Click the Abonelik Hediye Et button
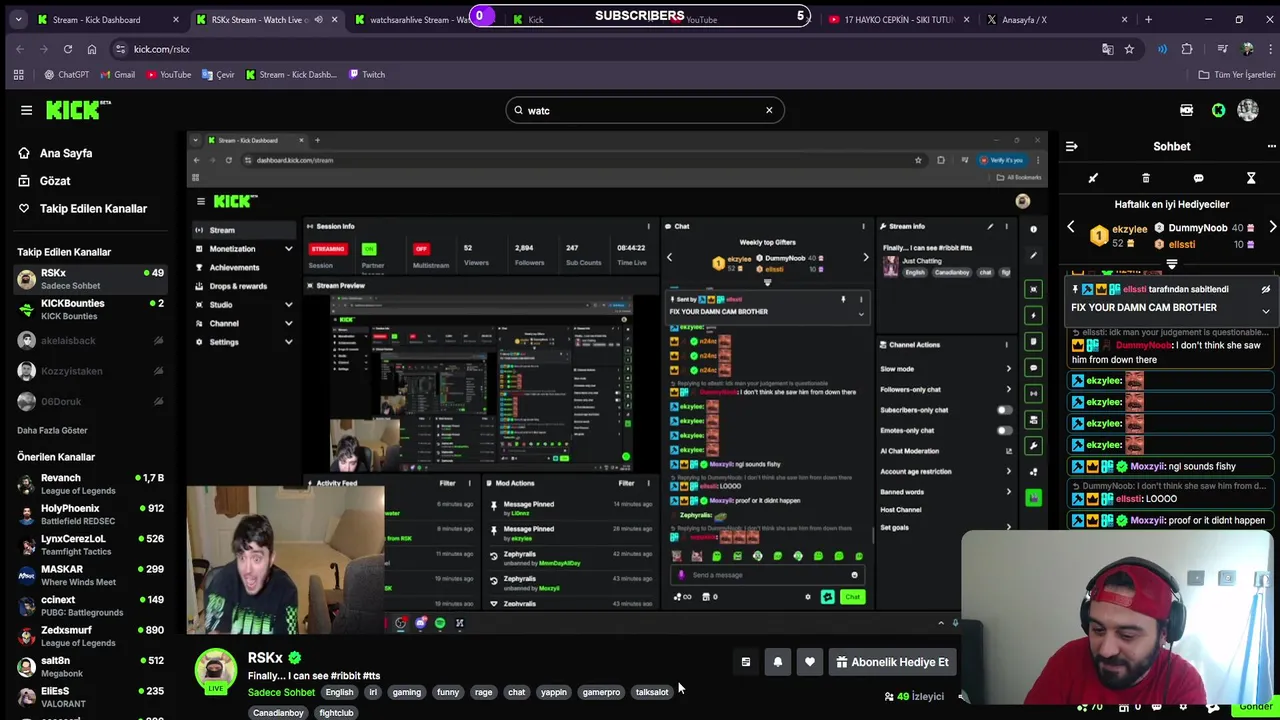 click(x=892, y=662)
